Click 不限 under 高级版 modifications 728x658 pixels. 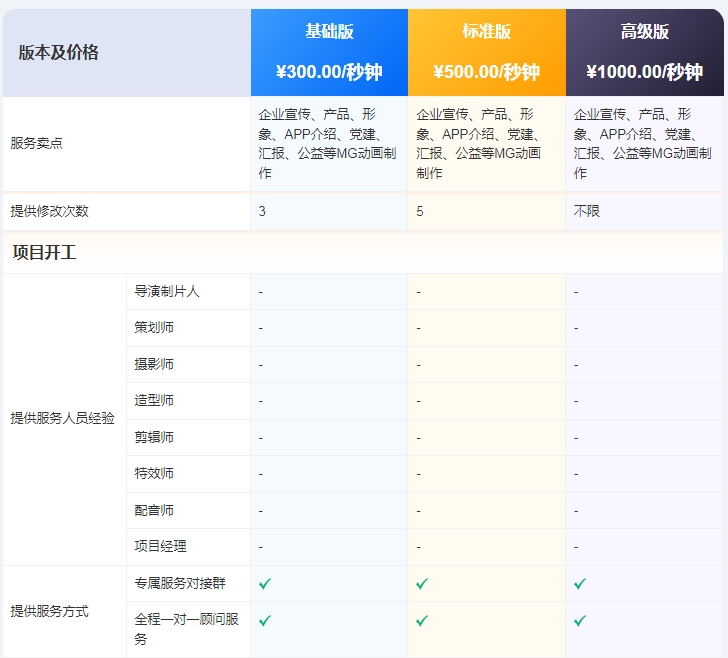(587, 211)
